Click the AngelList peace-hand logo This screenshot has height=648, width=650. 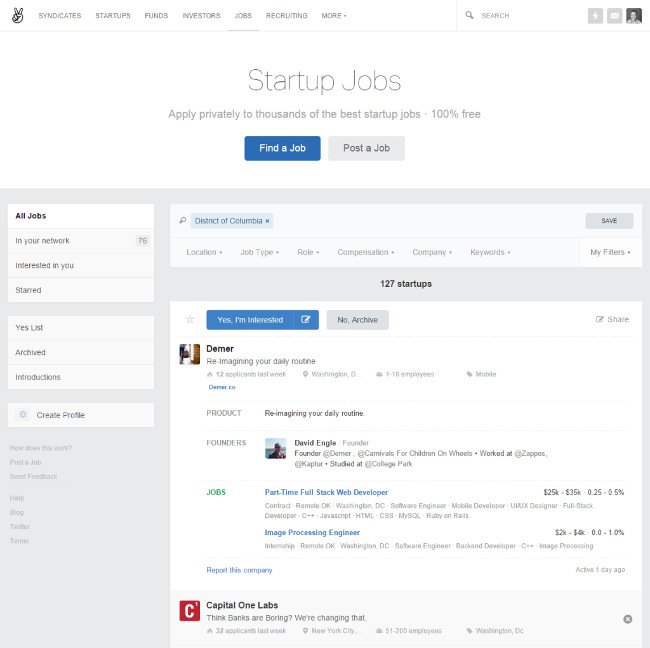tap(17, 16)
